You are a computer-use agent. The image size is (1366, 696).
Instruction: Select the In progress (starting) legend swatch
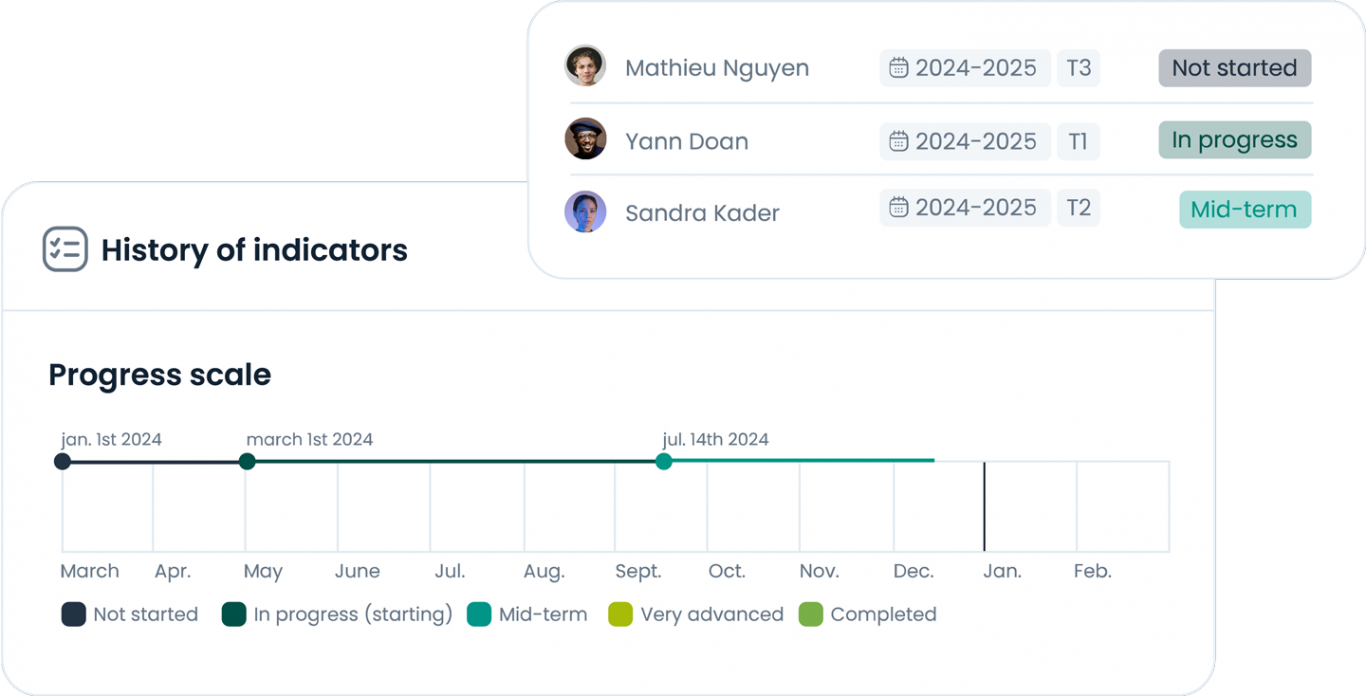234,614
